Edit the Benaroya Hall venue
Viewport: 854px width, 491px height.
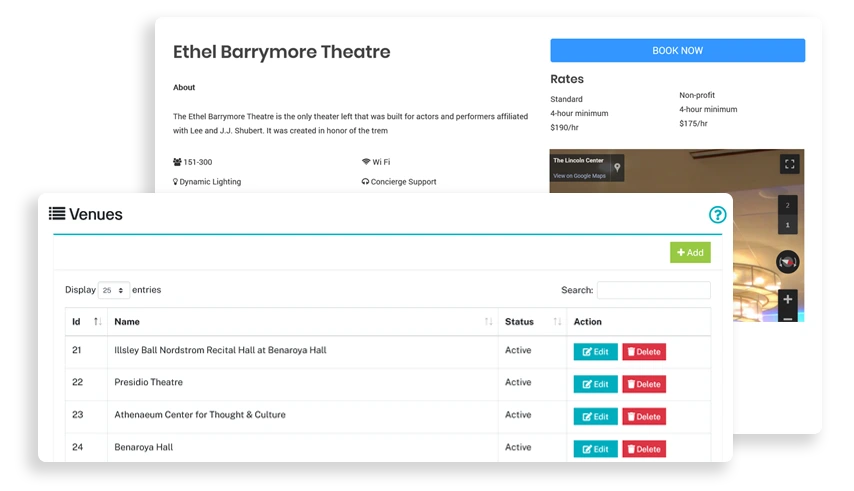tap(595, 449)
